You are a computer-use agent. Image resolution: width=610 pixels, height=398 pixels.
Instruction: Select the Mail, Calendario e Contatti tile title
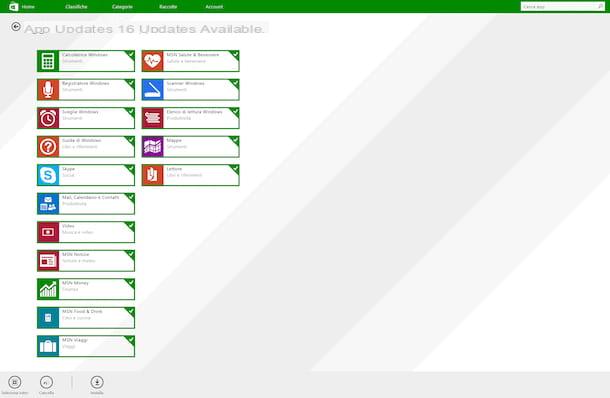pyautogui.click(x=90, y=197)
